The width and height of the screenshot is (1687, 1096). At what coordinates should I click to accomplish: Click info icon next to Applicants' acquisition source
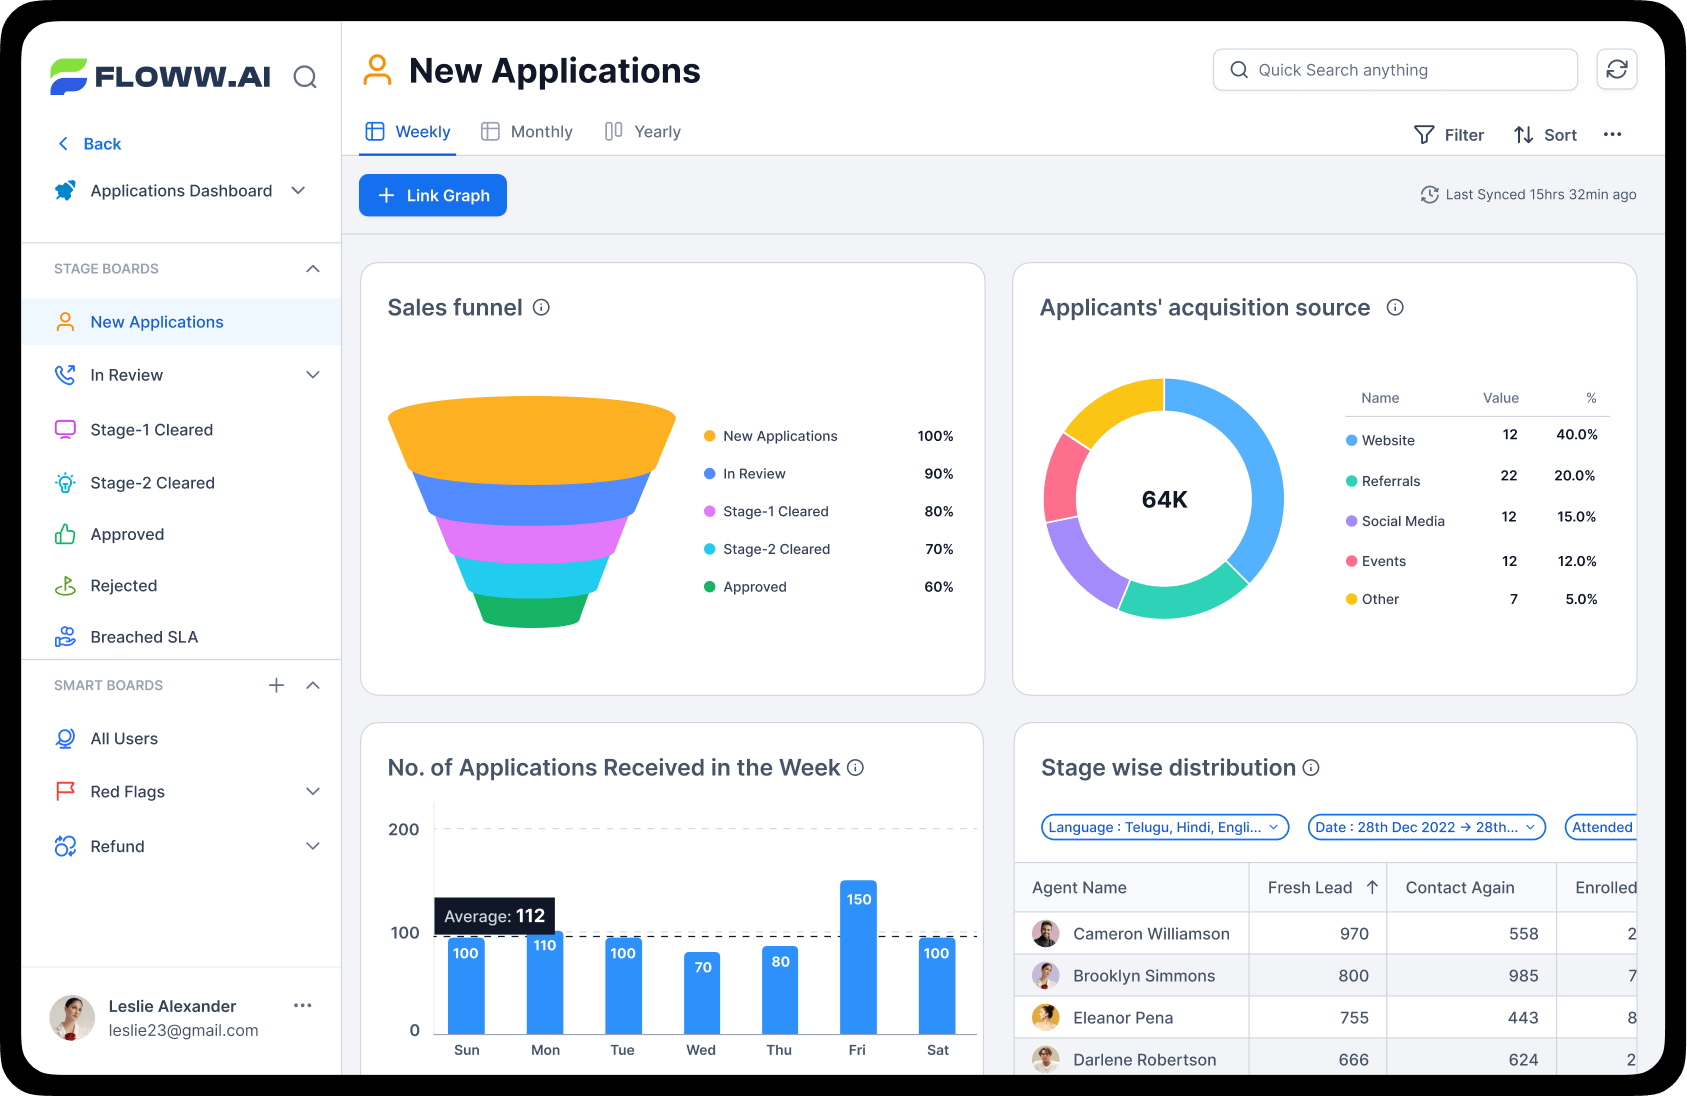[1395, 307]
